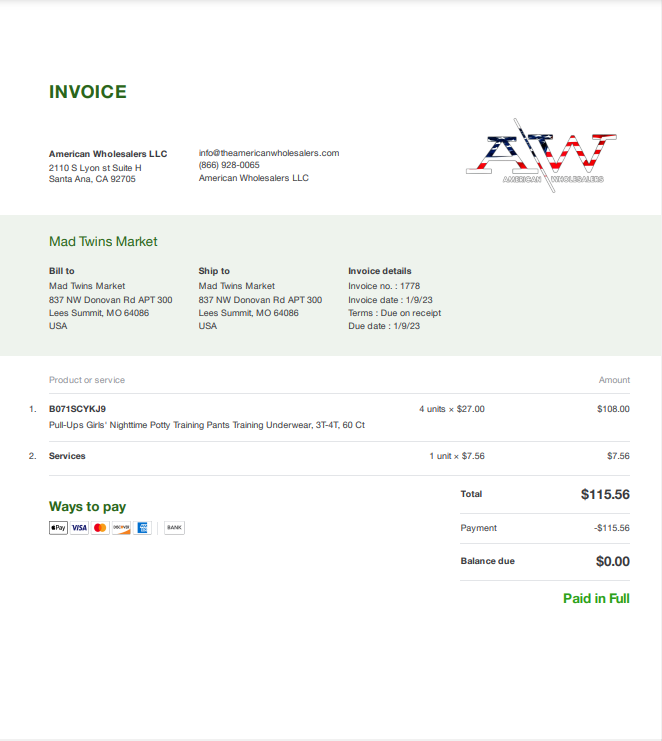Click the $0.00 balance due value
Image resolution: width=662 pixels, height=741 pixels.
pos(613,561)
